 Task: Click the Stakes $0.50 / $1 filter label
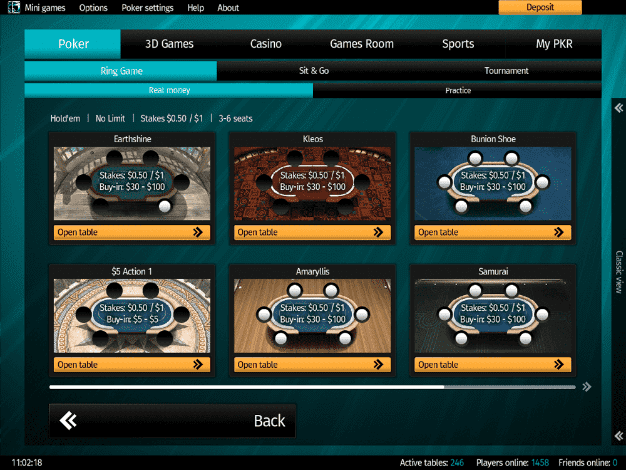pyautogui.click(x=172, y=119)
